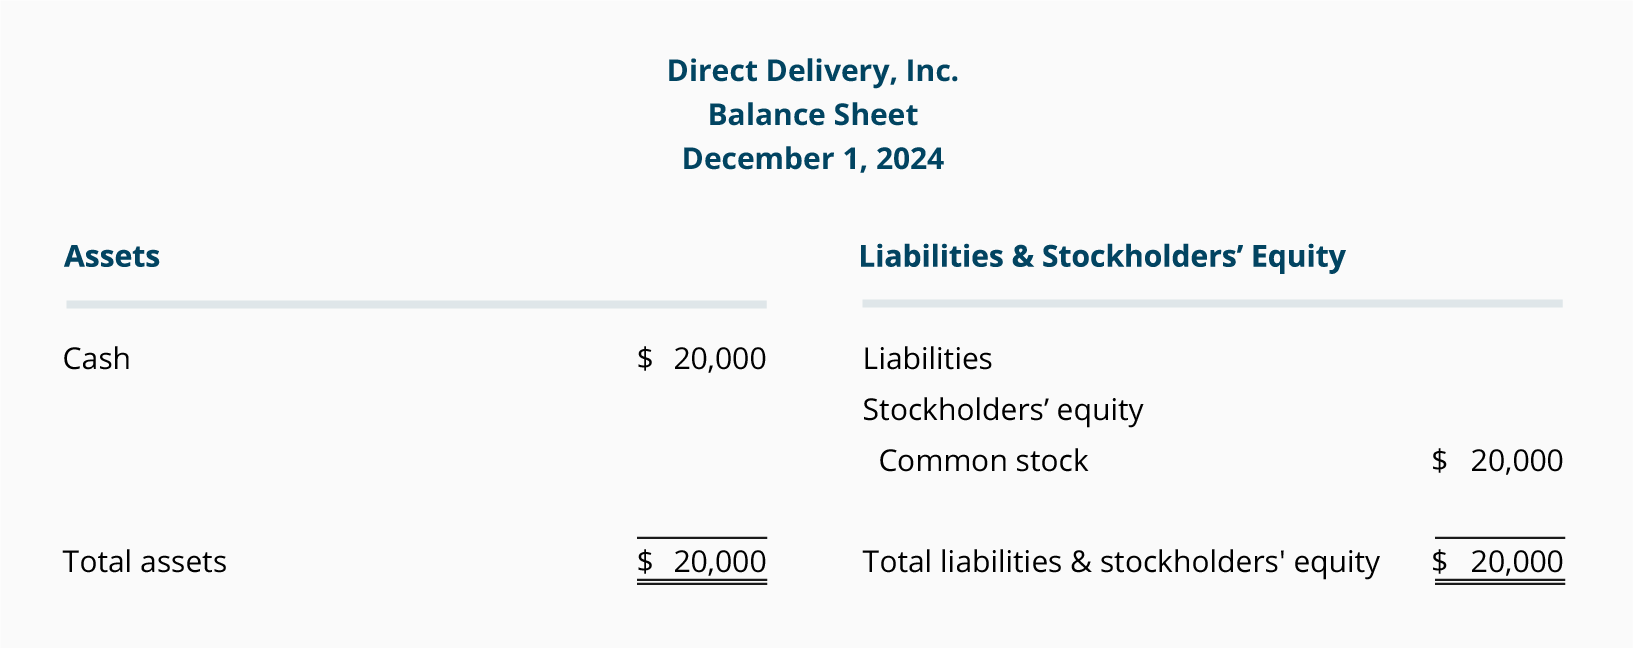This screenshot has height=648, width=1633.
Task: Click the Cash amount $20,000
Action: click(701, 359)
